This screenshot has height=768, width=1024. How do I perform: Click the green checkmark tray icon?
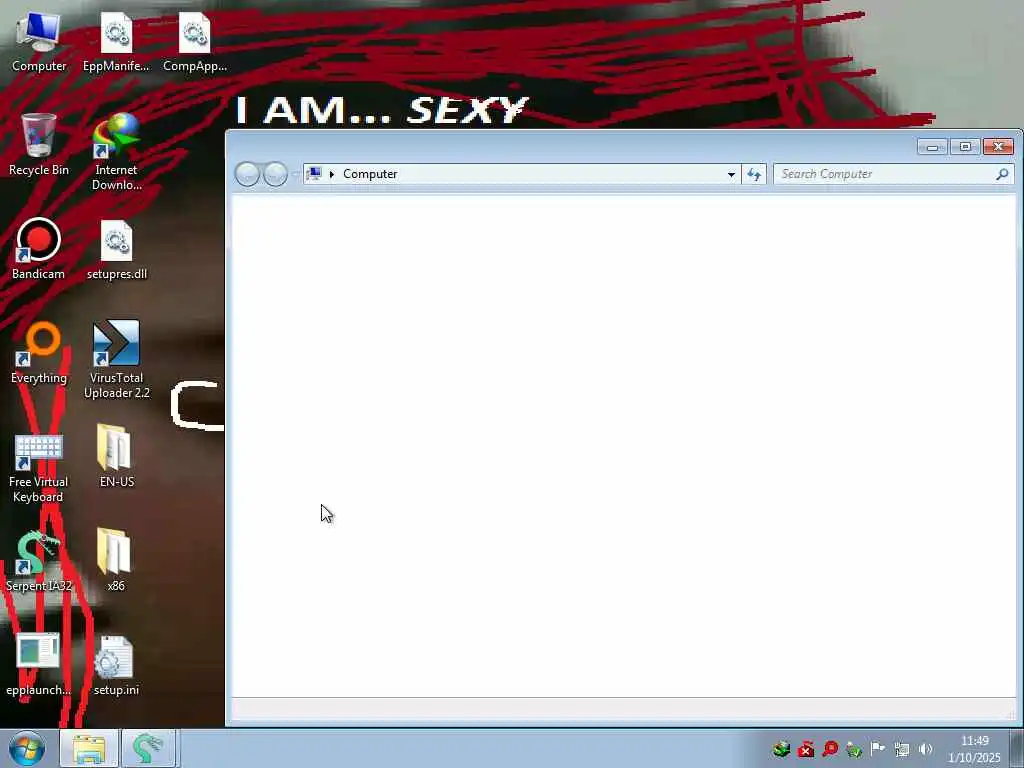point(854,749)
